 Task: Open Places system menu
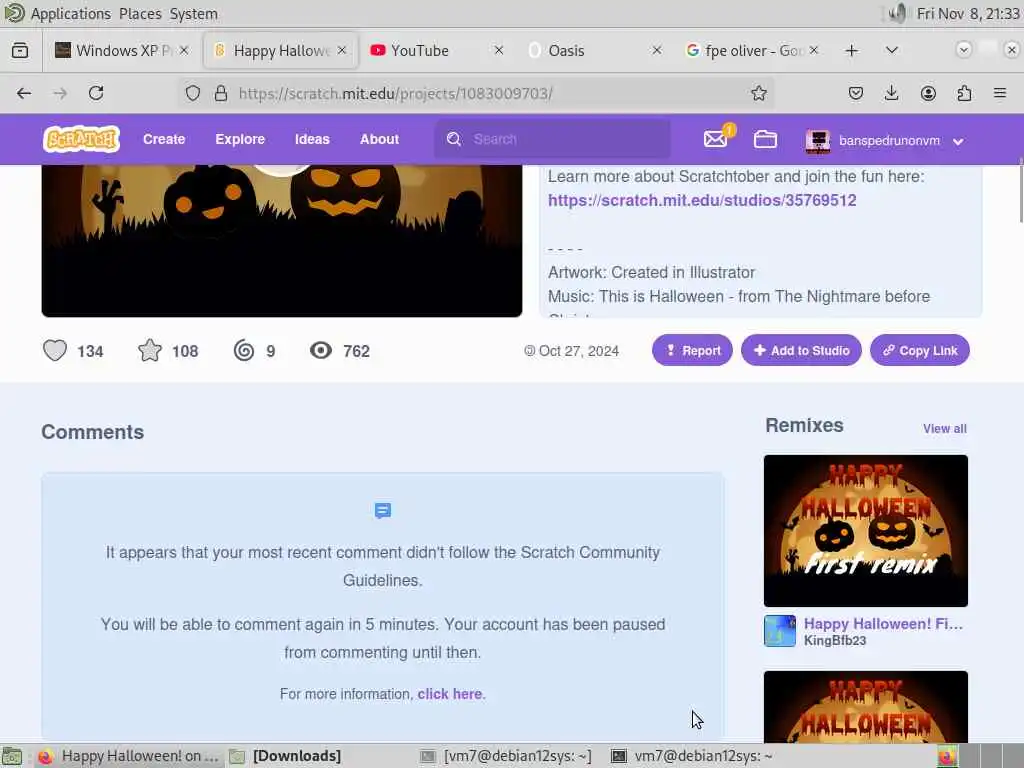coord(140,13)
